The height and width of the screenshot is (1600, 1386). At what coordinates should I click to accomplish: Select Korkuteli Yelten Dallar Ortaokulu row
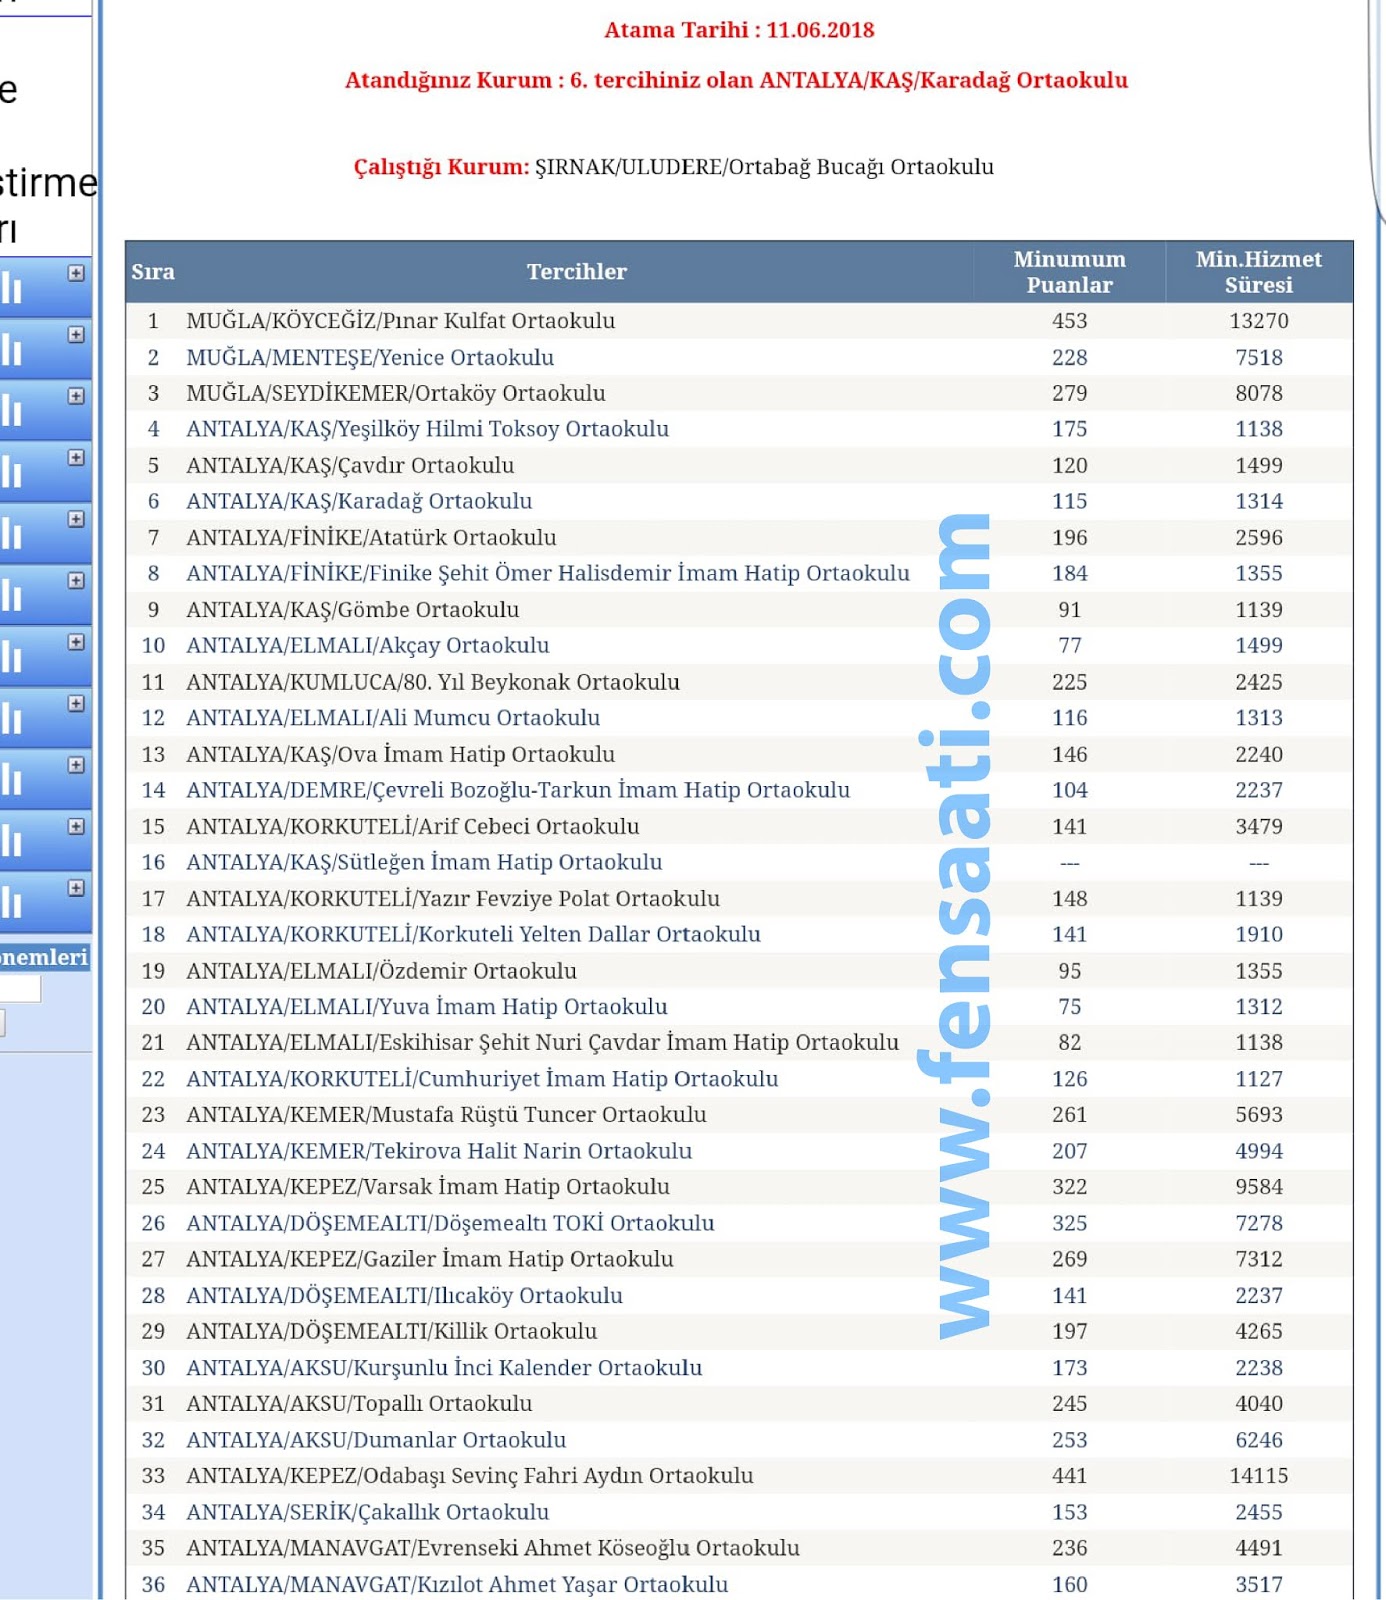coord(739,934)
